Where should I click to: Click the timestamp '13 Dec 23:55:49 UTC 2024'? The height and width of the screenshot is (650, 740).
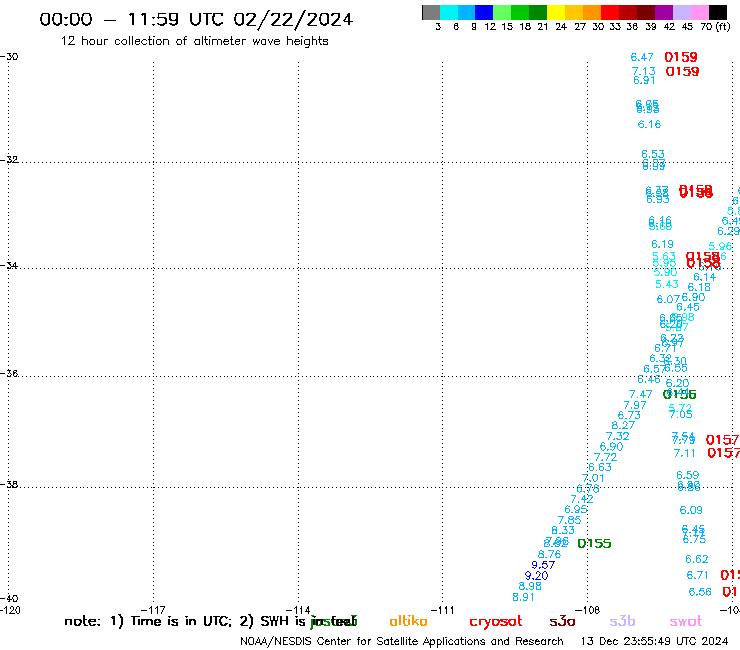(x=655, y=642)
